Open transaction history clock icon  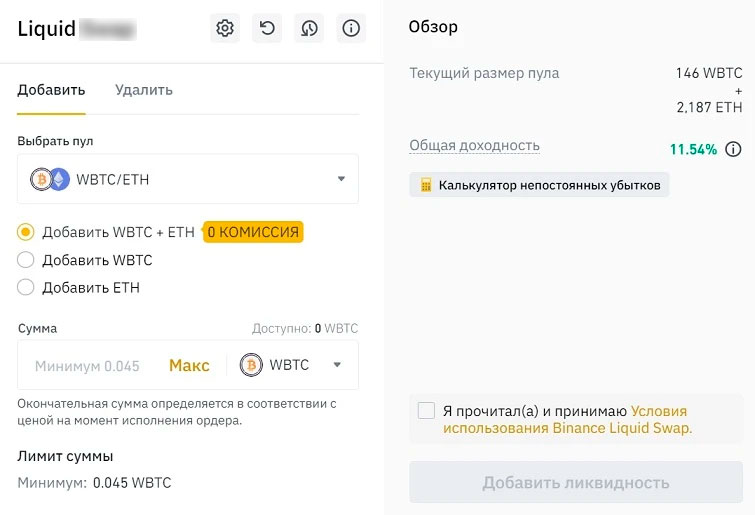pyautogui.click(x=309, y=29)
